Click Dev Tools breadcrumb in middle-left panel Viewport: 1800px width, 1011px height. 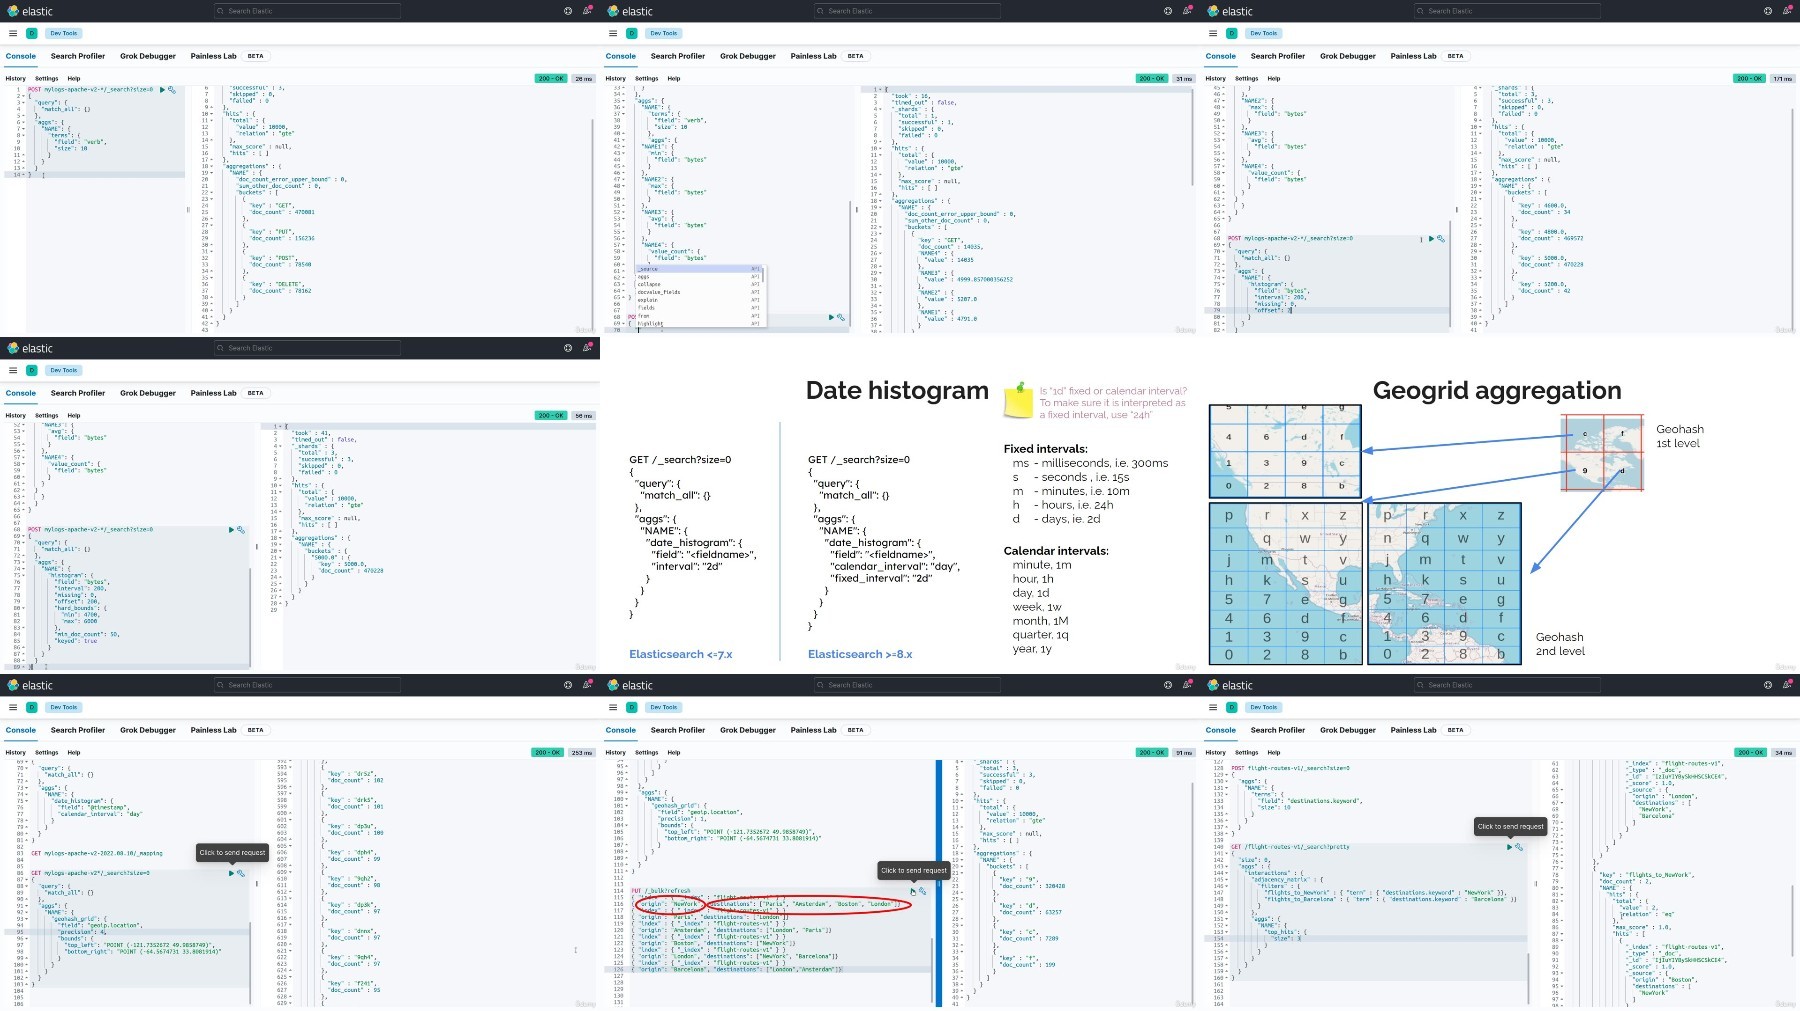[64, 370]
